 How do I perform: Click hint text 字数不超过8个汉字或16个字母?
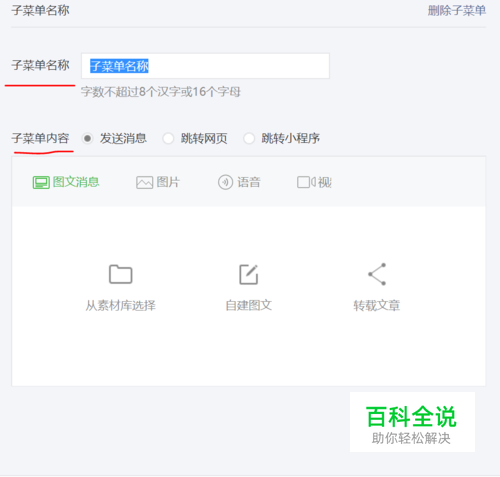pyautogui.click(x=161, y=92)
